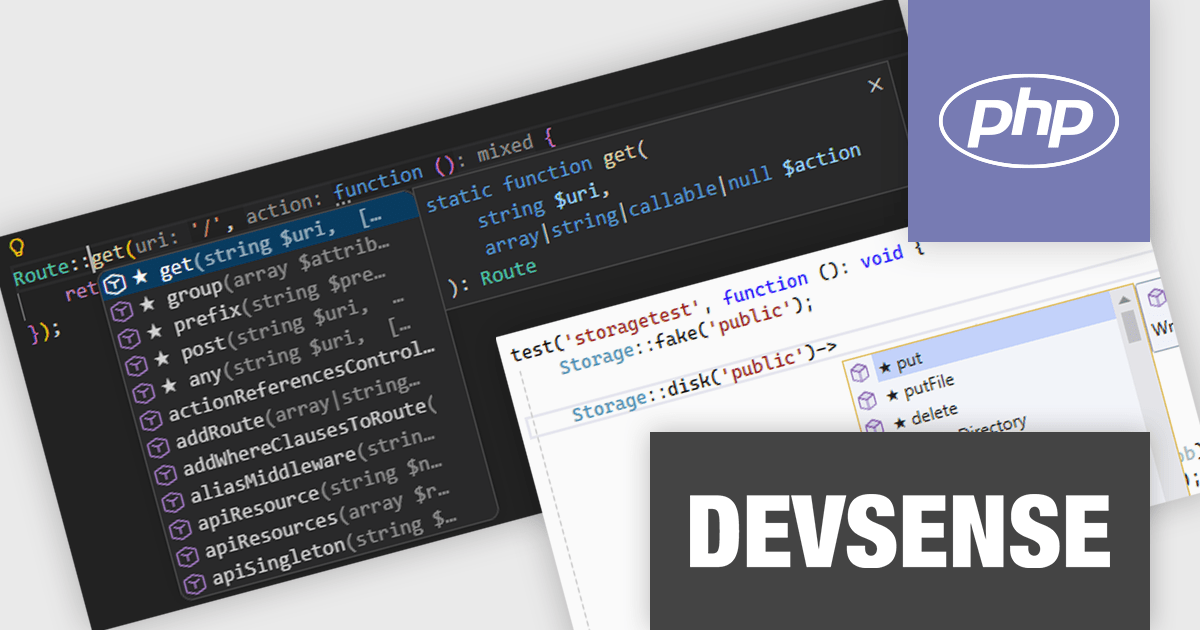Click the cube icon beside put
This screenshot has width=1200, height=630.
(860, 372)
